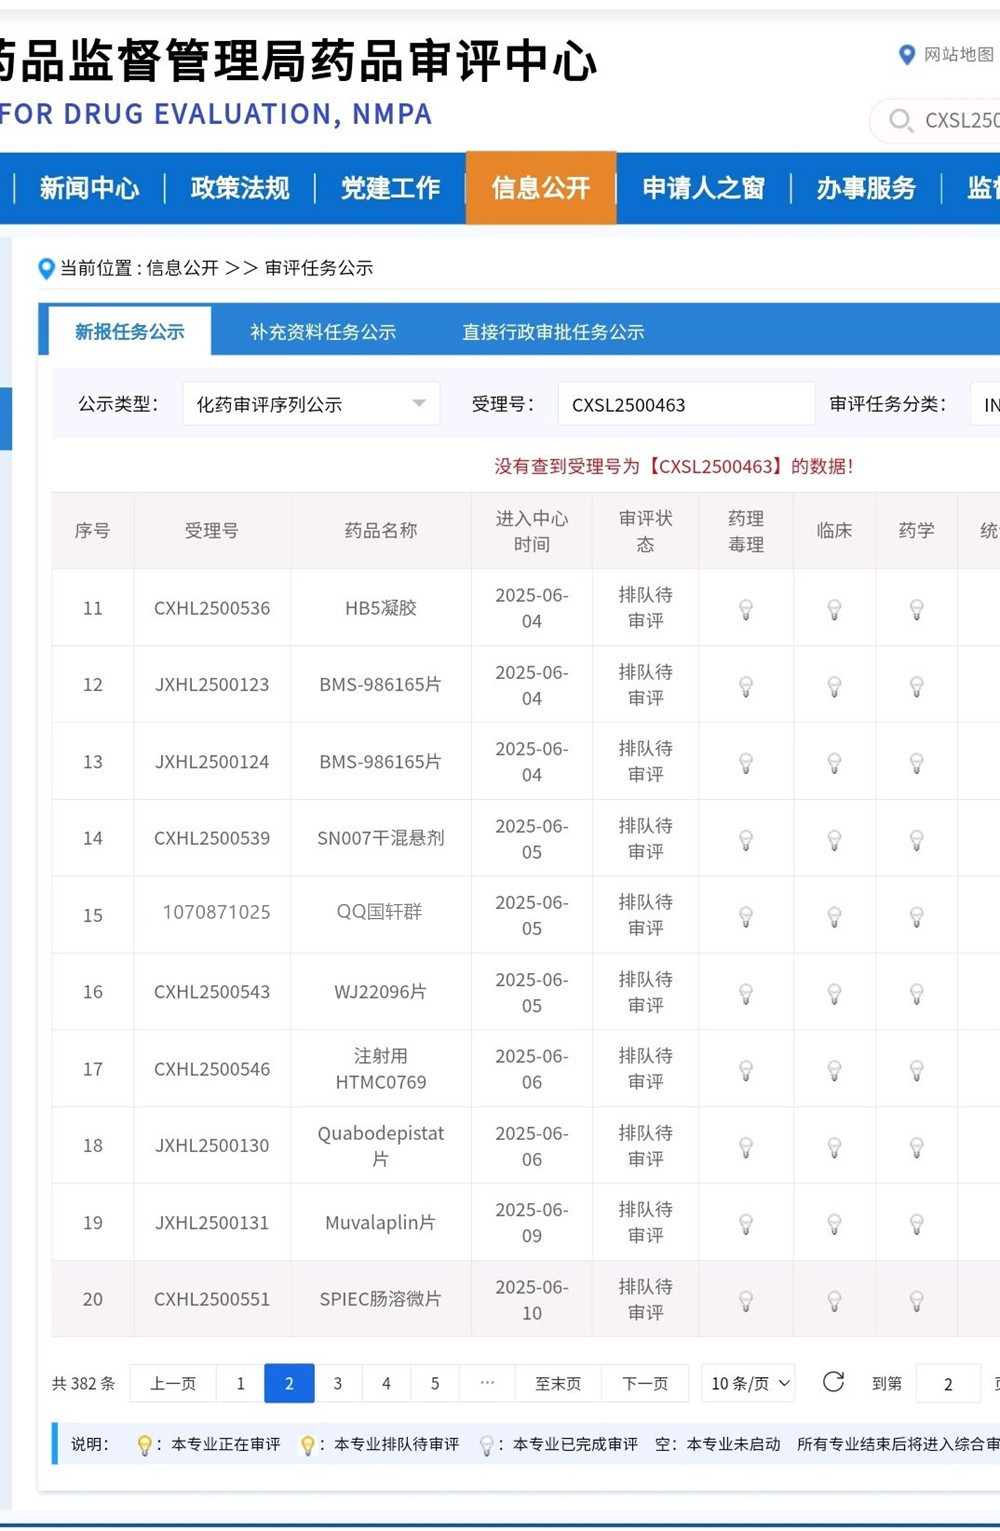Open 办事服务 in the navigation bar
Viewport: 1000px width, 1531px height.
click(x=866, y=188)
